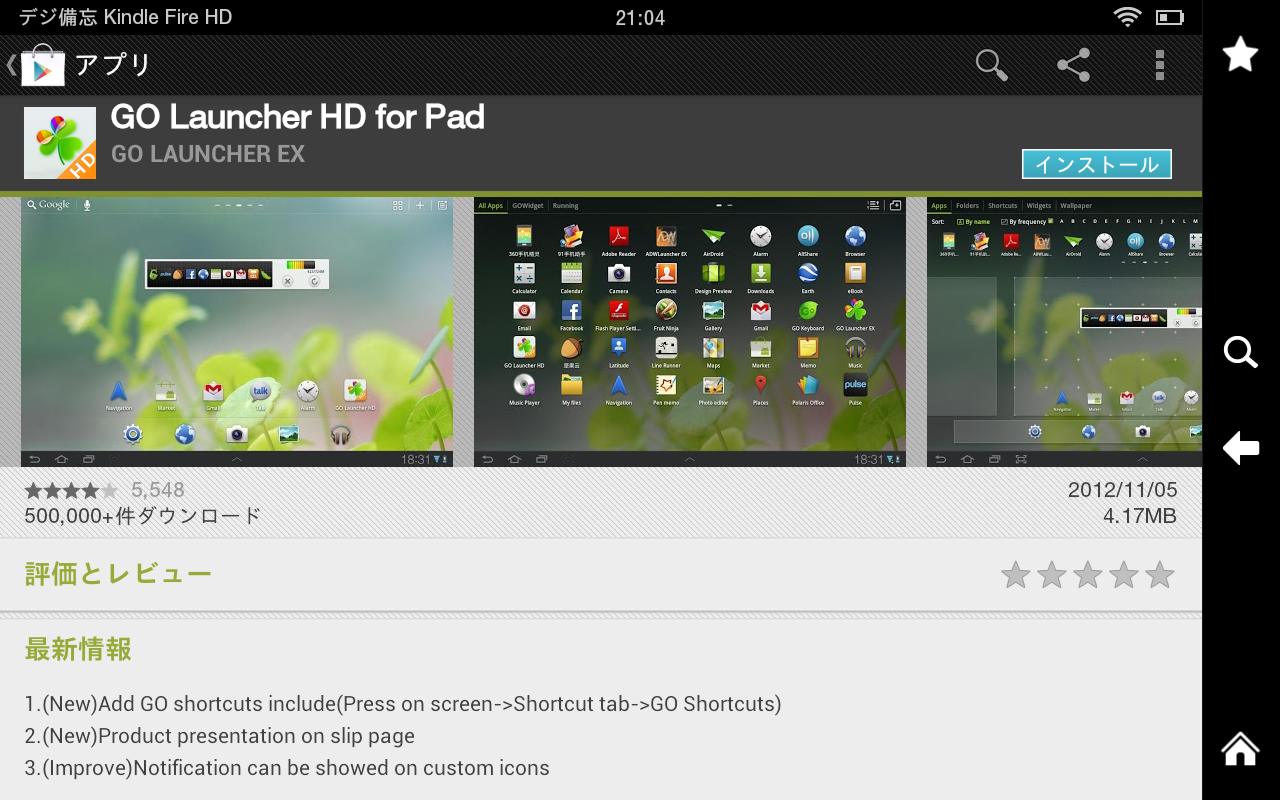Tap the GO Launcher HD app icon

point(60,143)
